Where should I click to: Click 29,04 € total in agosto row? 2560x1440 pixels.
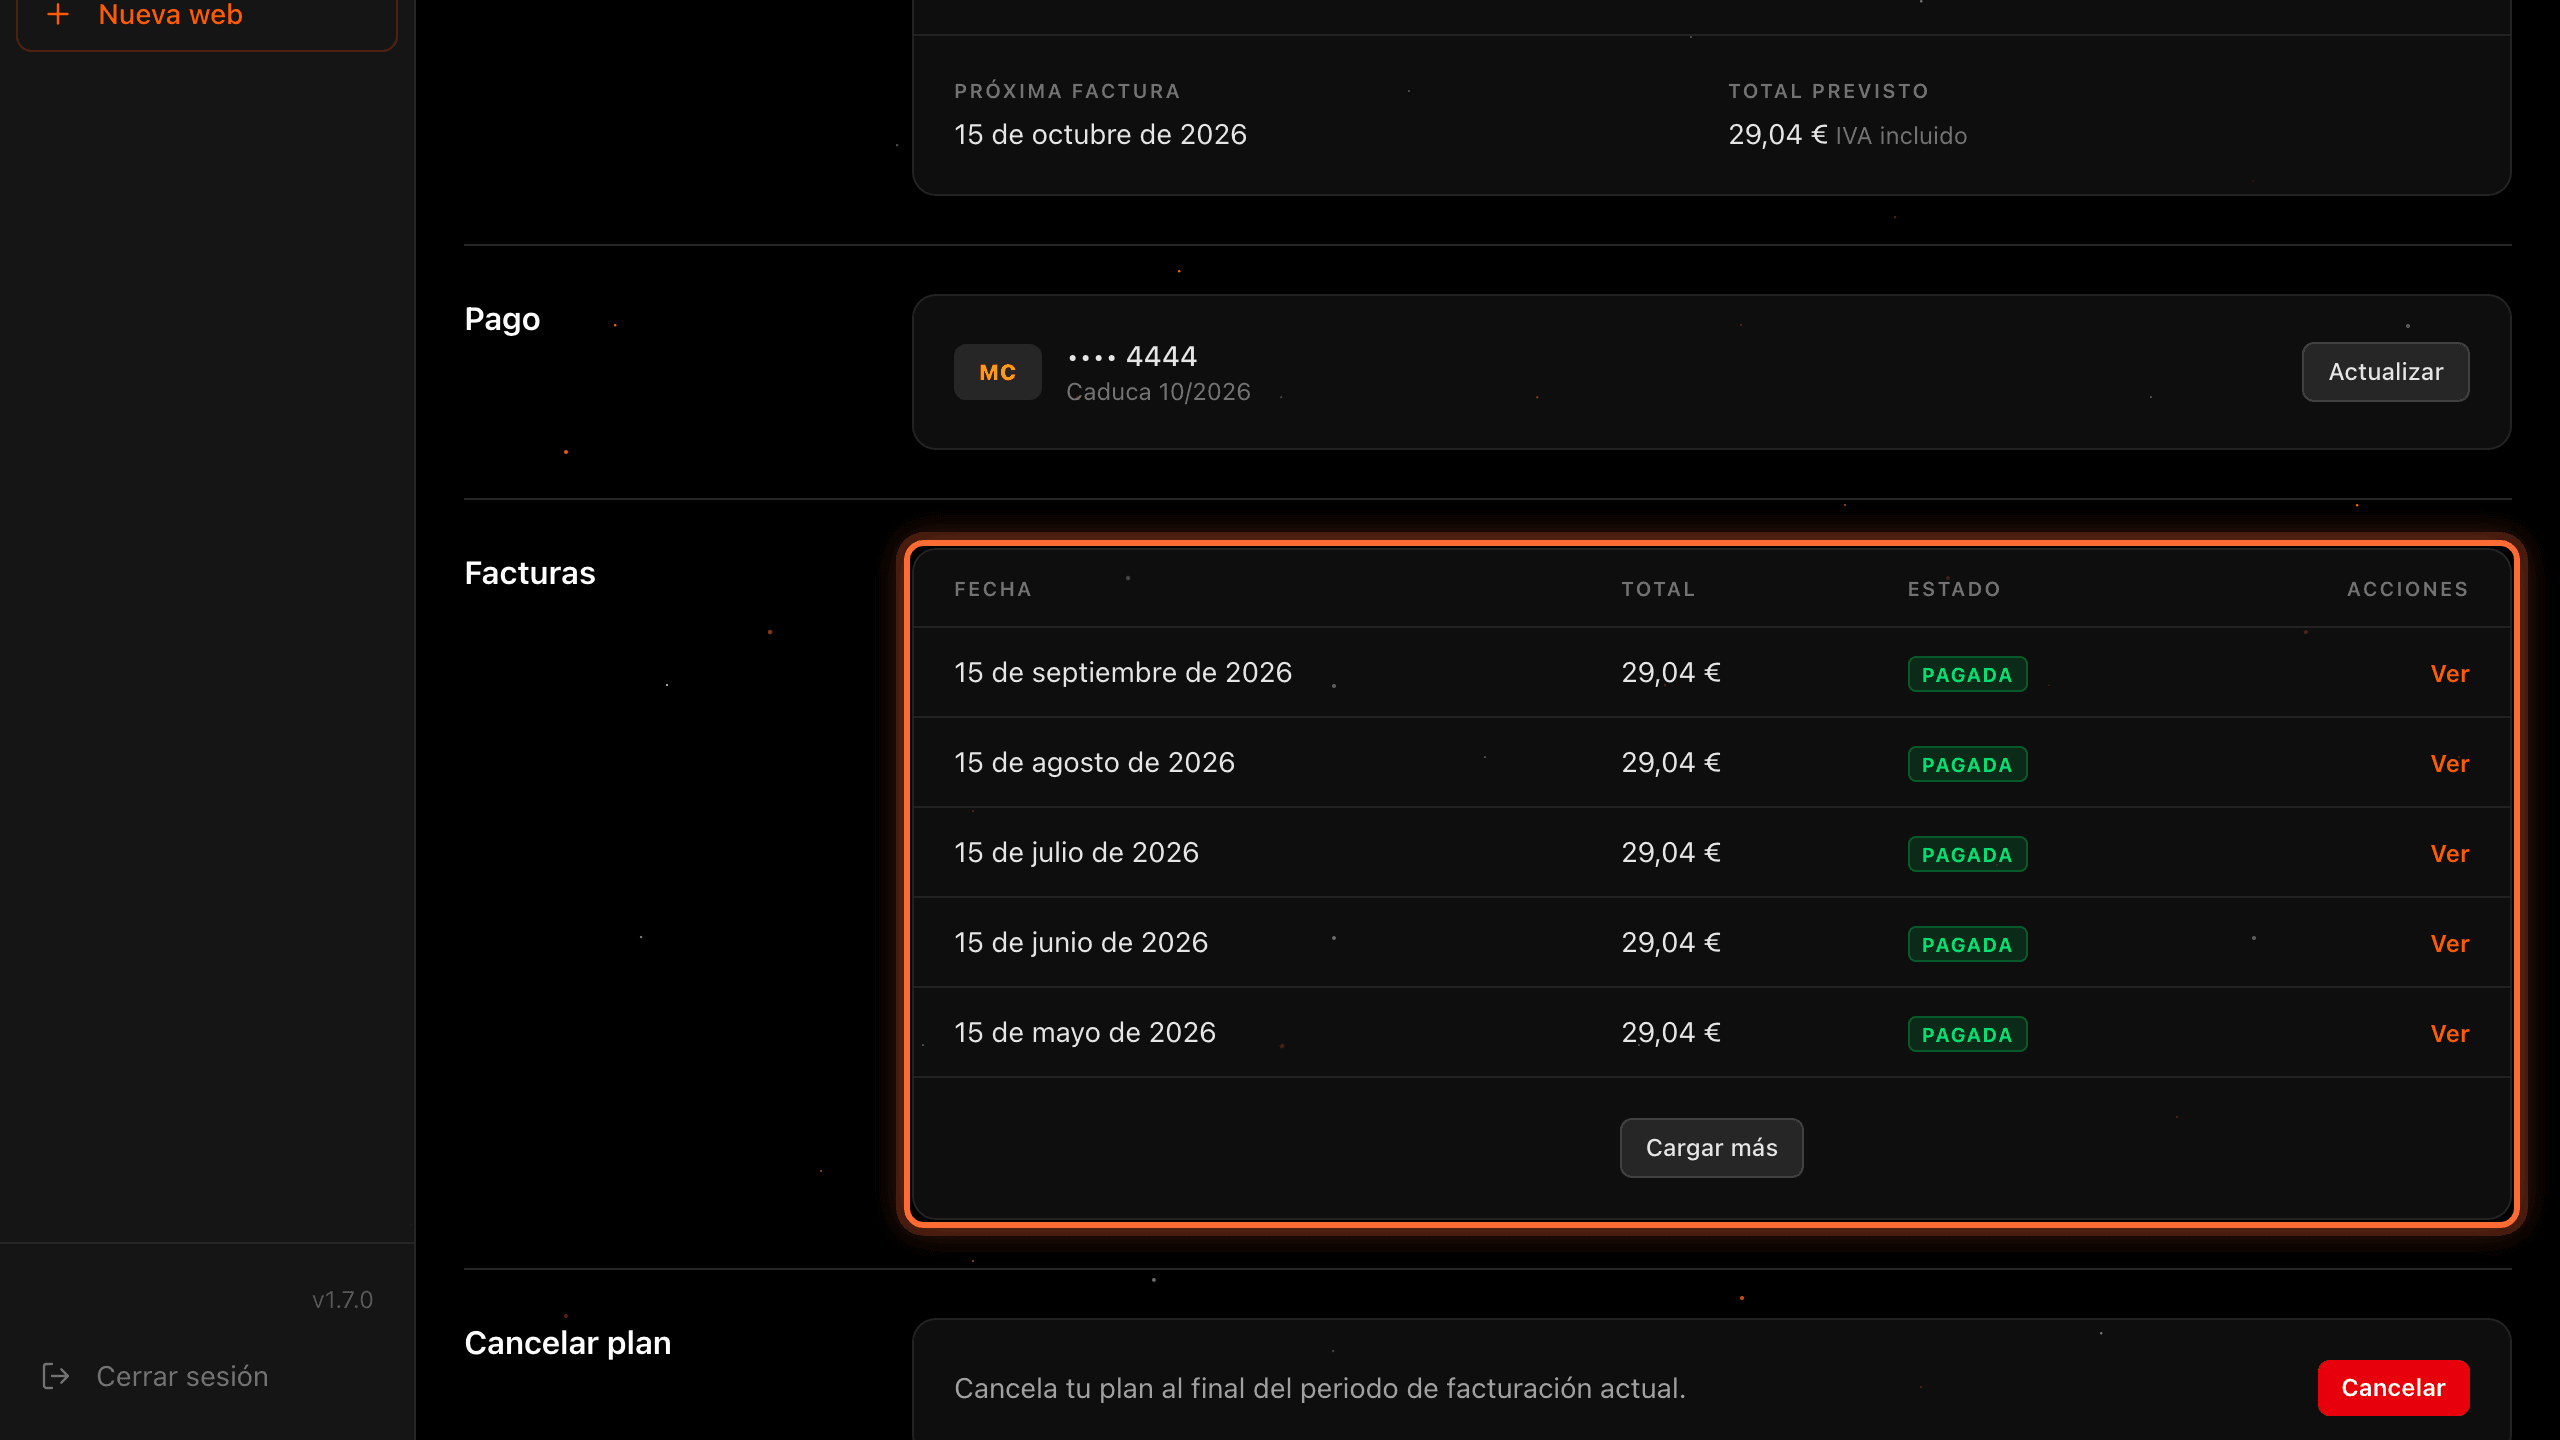1671,763
